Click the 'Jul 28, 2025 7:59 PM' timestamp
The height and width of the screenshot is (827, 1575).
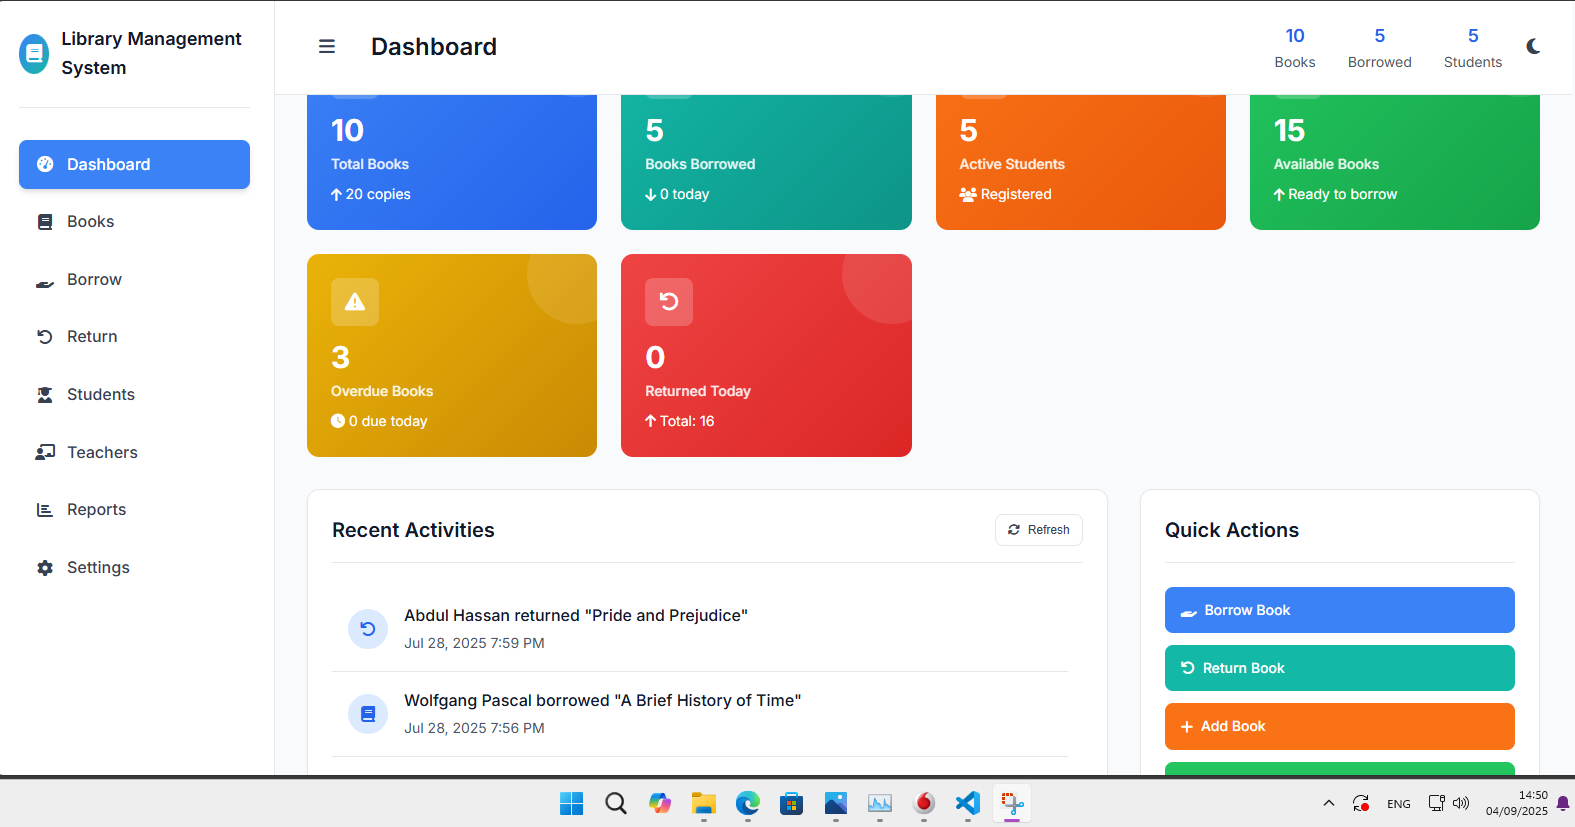click(x=474, y=643)
